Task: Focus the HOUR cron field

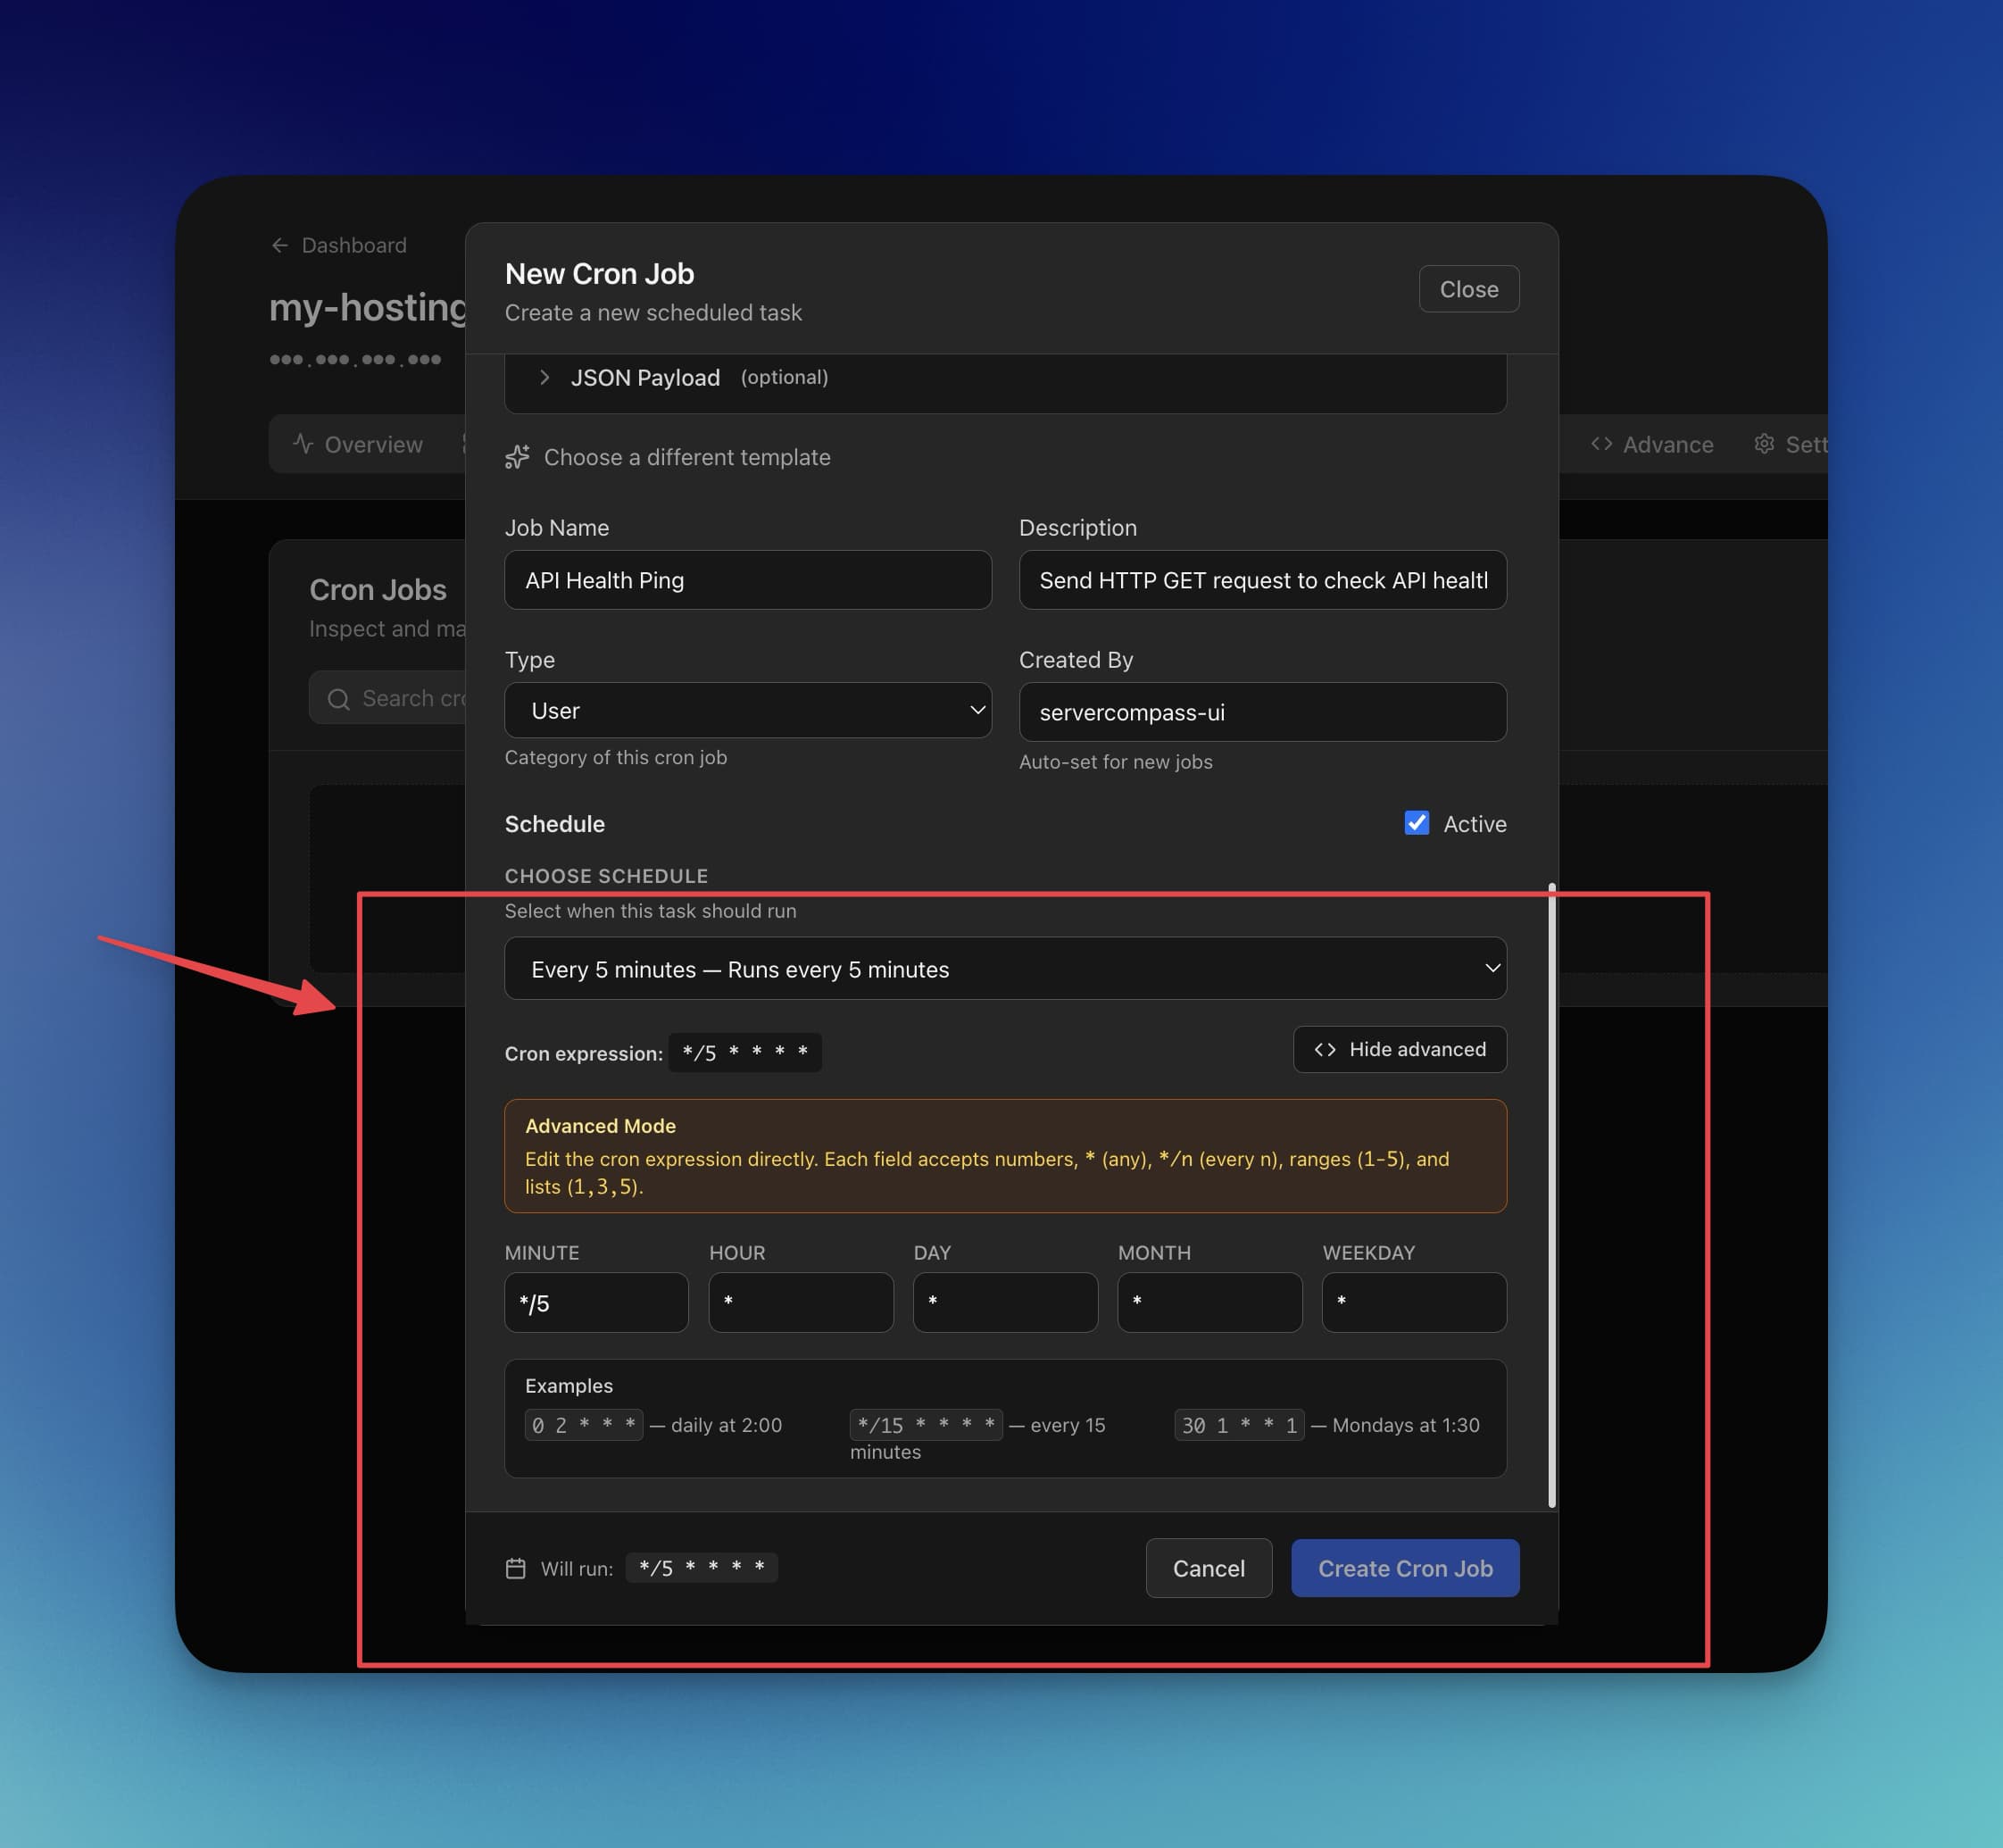Action: pyautogui.click(x=801, y=1302)
